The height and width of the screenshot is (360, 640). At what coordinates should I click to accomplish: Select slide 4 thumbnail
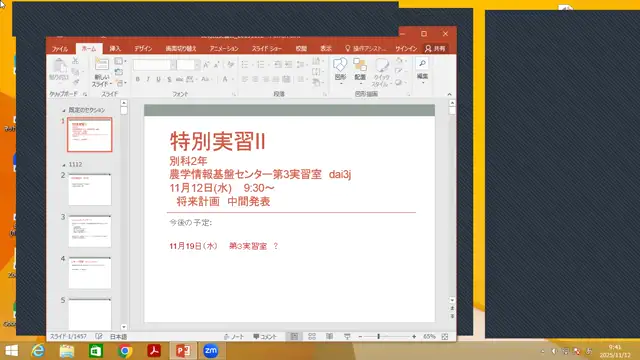point(90,273)
